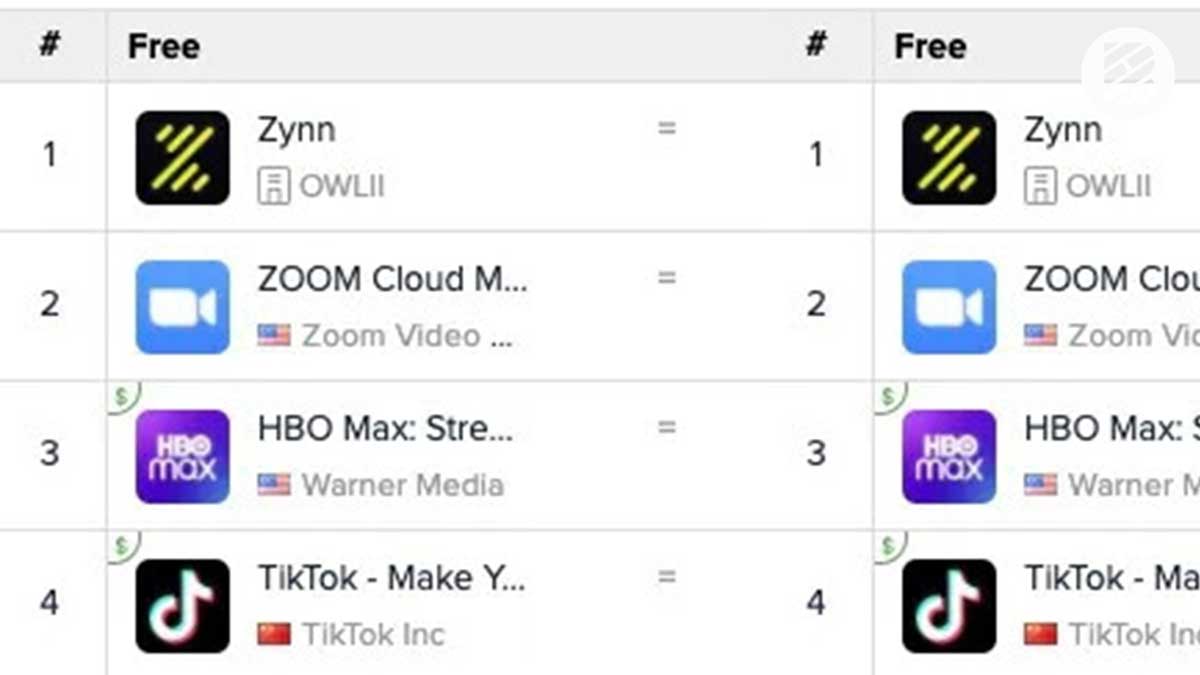Open the left 'Warner Media' publisher link

pyautogui.click(x=402, y=485)
